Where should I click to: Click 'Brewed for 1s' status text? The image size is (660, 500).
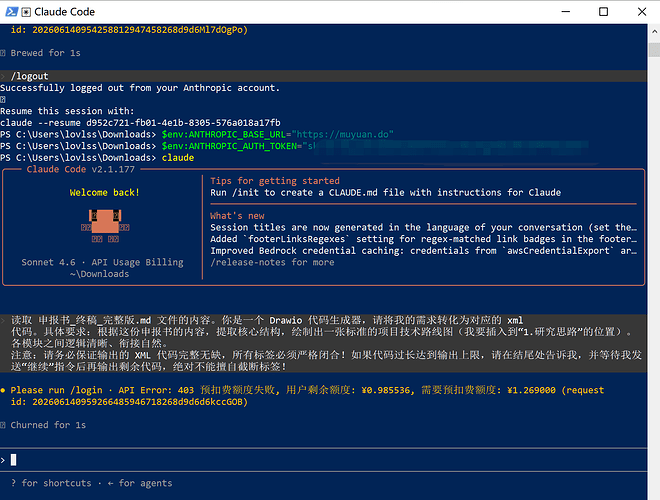pos(45,53)
